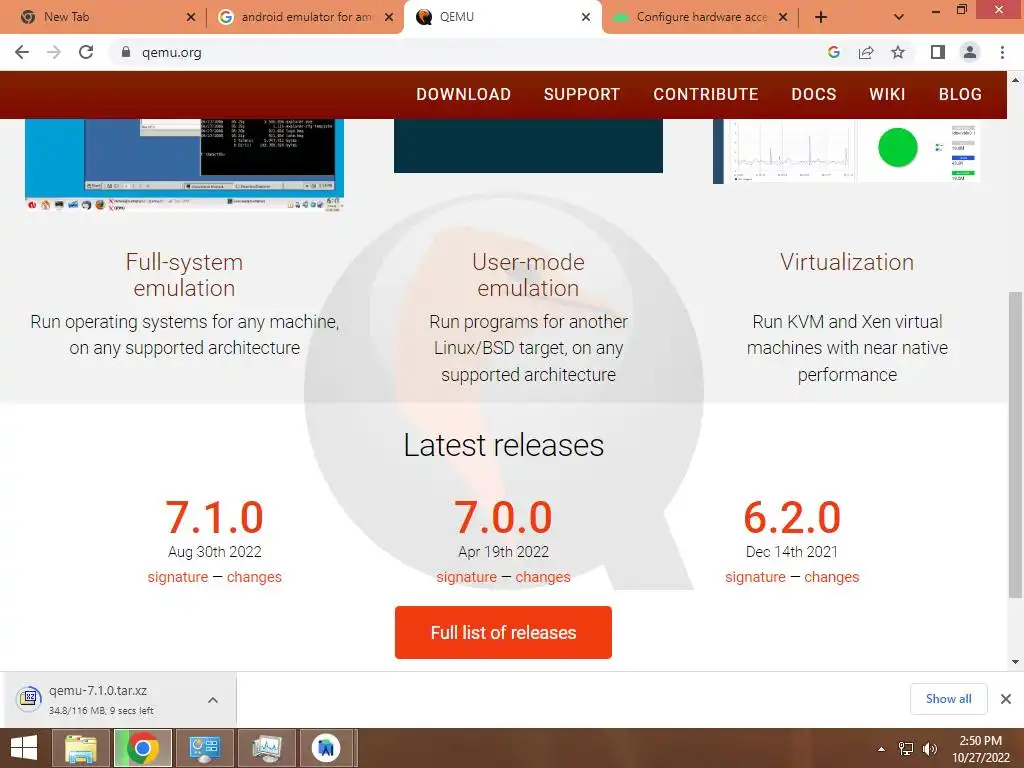Download release 6.2.0
The width and height of the screenshot is (1024, 768).
pos(792,517)
